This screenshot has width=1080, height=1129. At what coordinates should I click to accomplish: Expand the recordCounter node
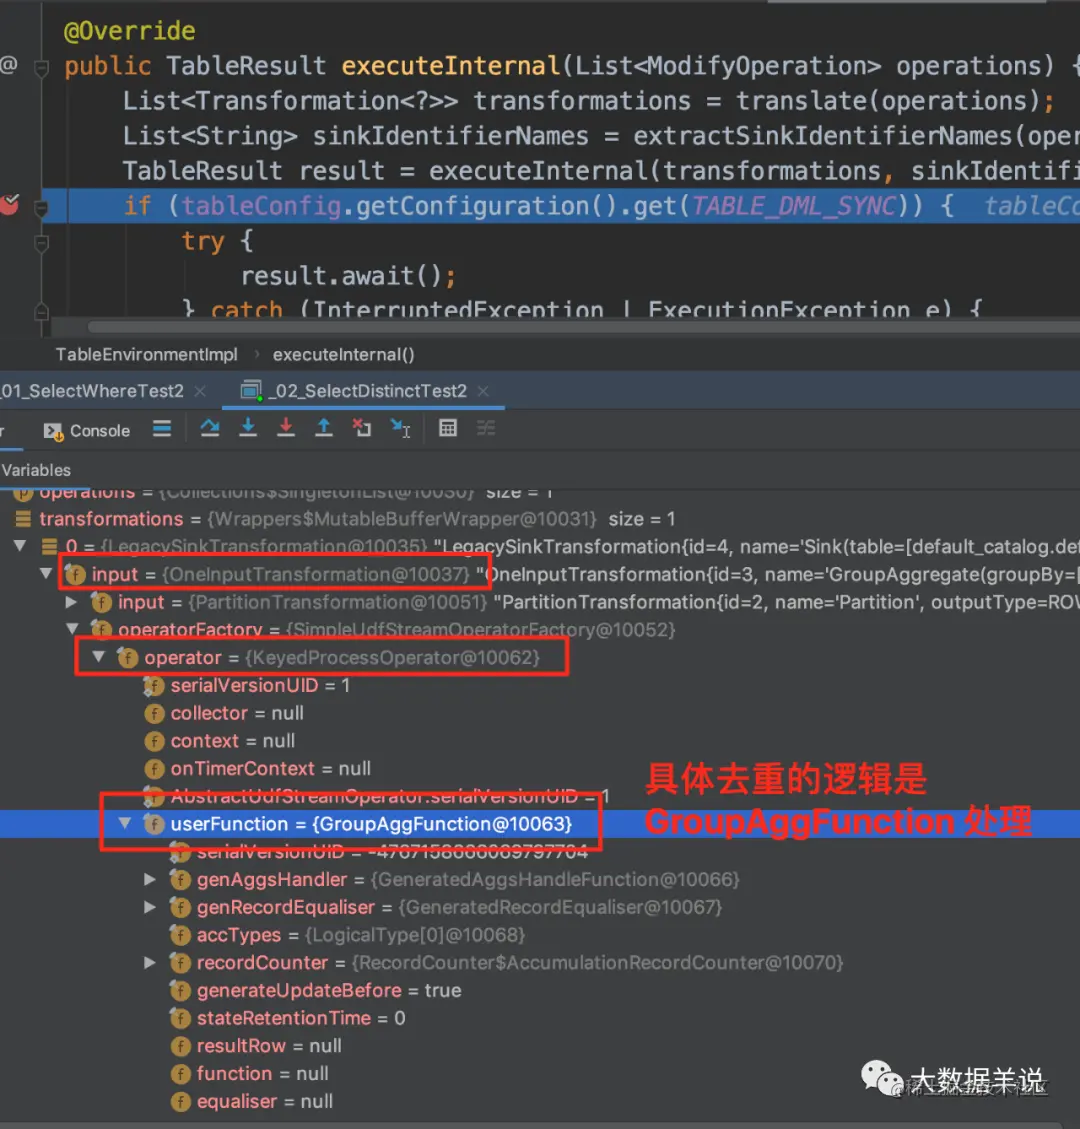150,963
